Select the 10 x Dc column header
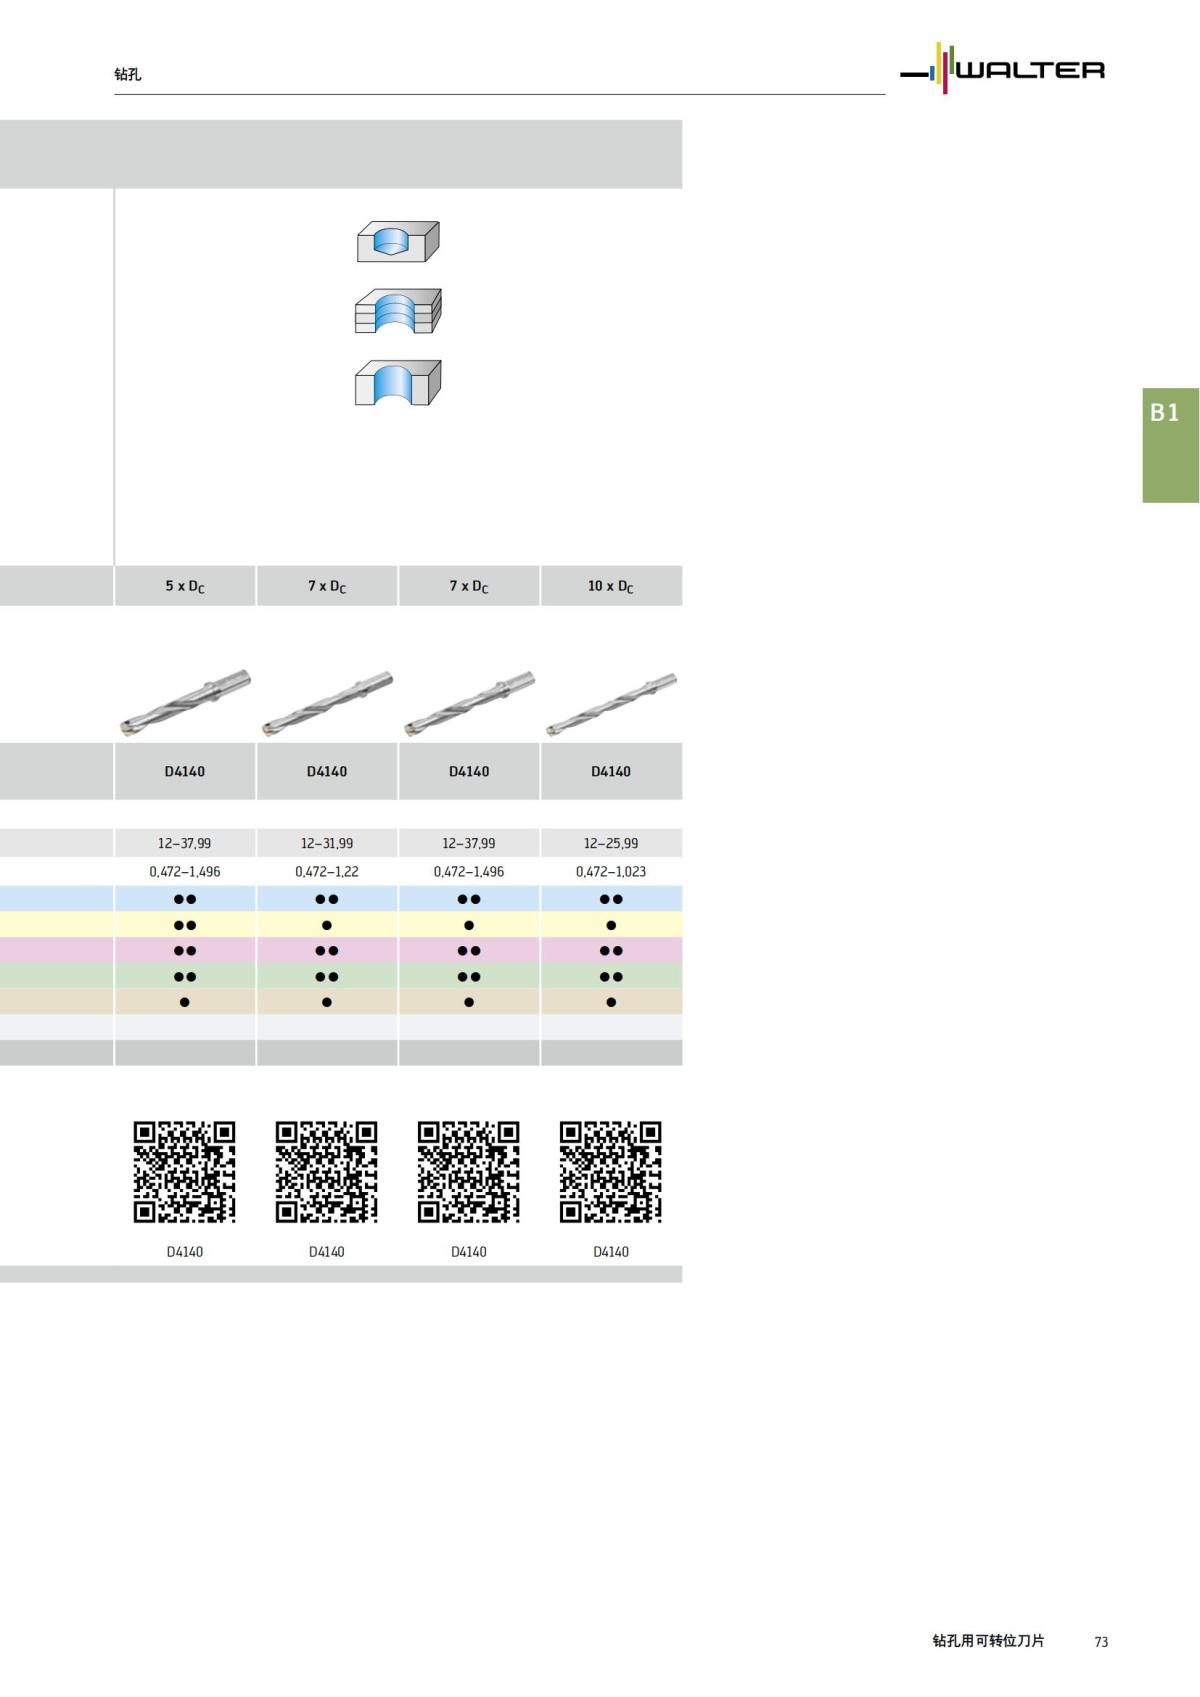Screen dimensions: 1200x1697 (611, 586)
